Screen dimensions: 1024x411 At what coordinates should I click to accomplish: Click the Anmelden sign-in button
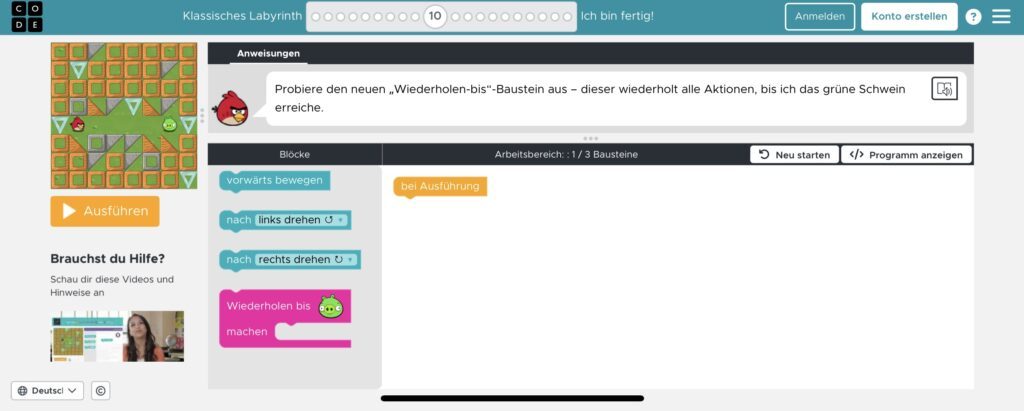820,16
